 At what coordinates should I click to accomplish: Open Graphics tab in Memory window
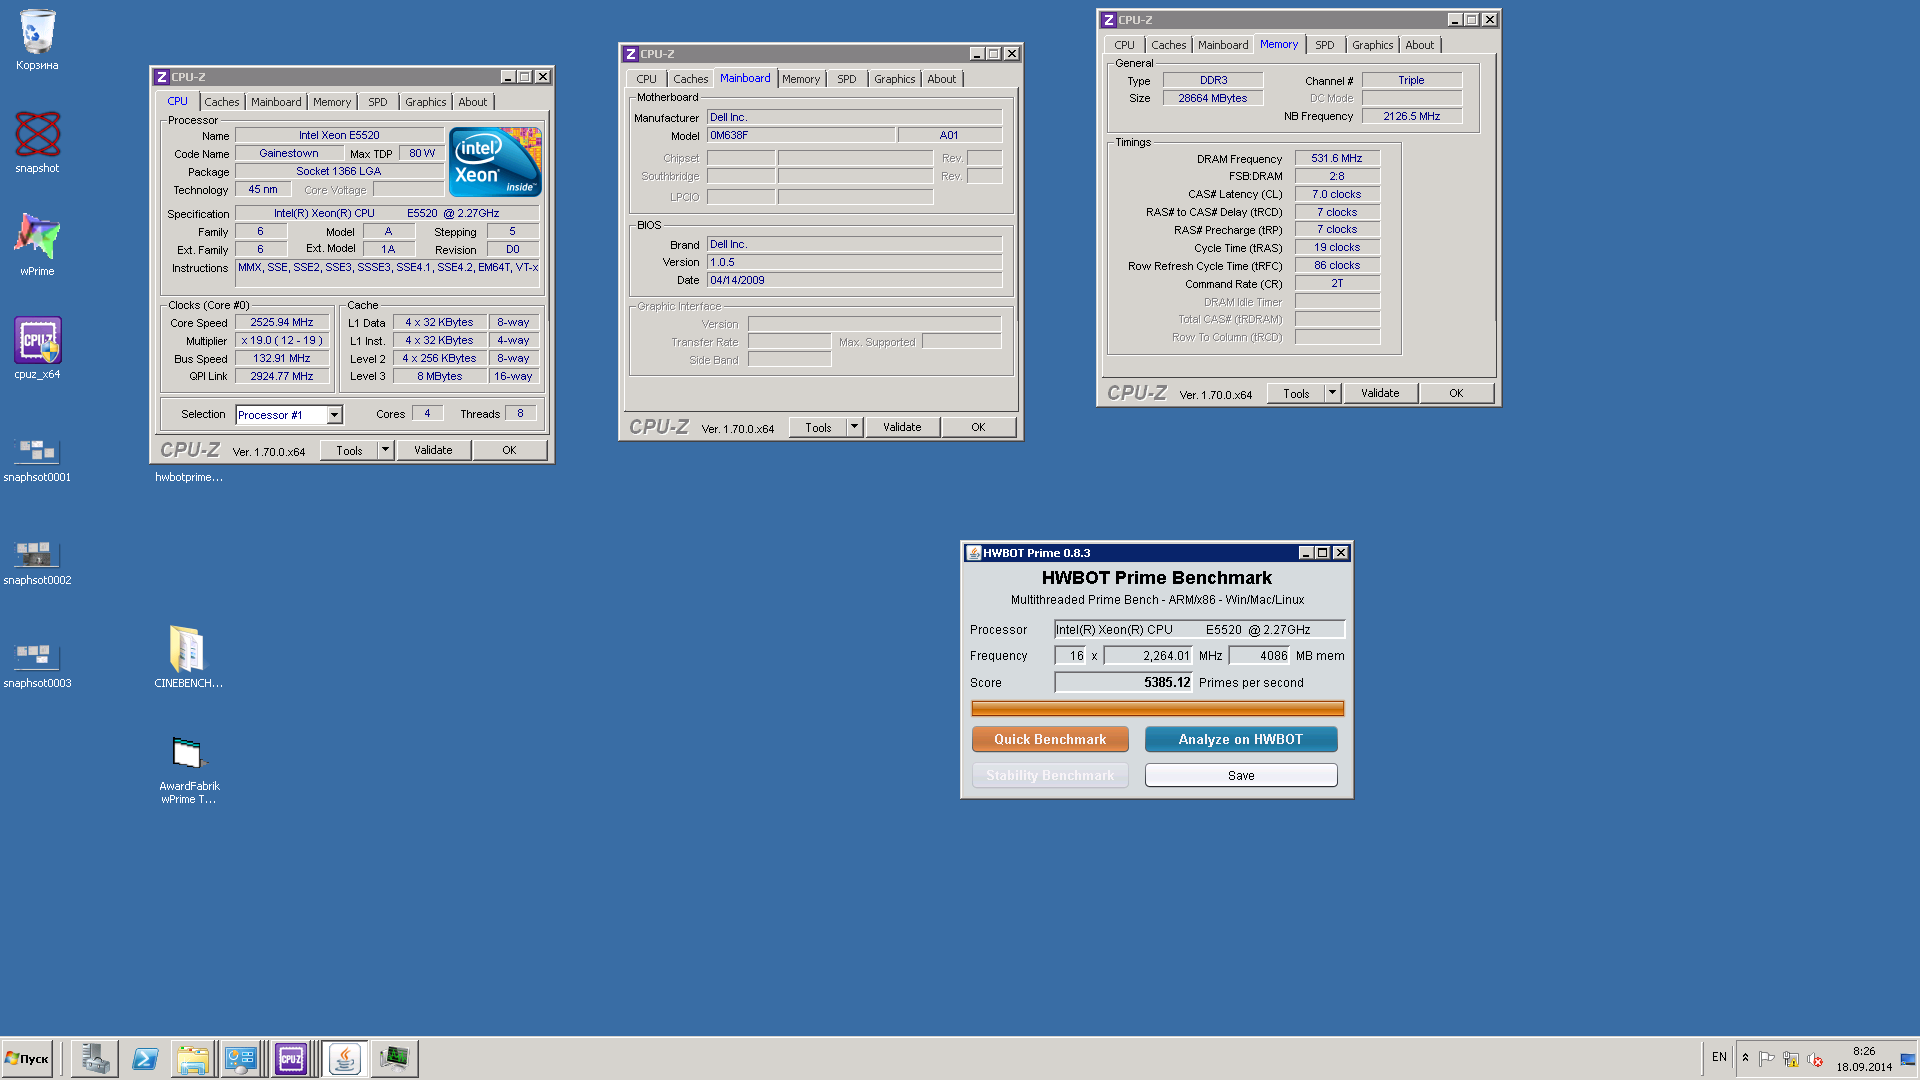tap(1372, 45)
